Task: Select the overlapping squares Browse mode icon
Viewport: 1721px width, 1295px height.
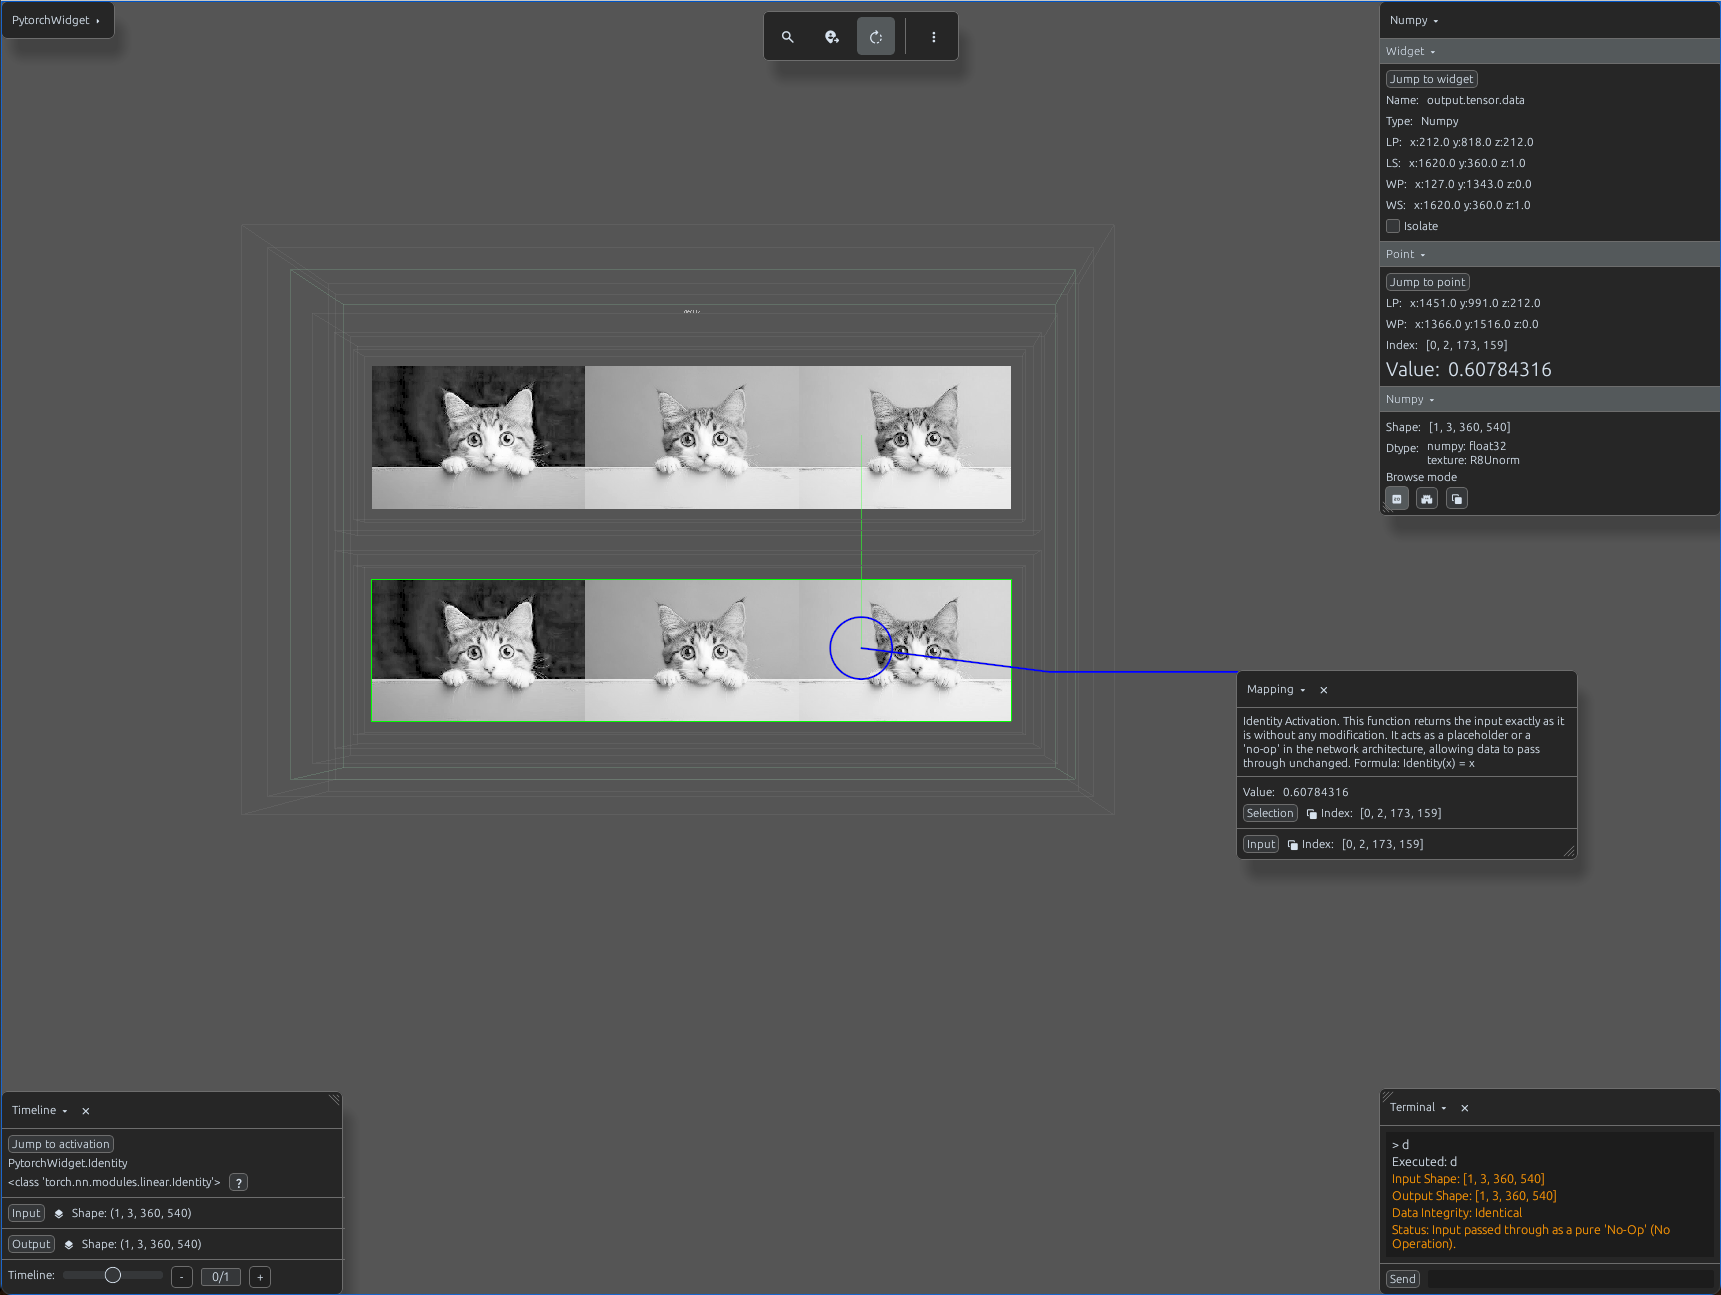Action: pyautogui.click(x=1457, y=499)
